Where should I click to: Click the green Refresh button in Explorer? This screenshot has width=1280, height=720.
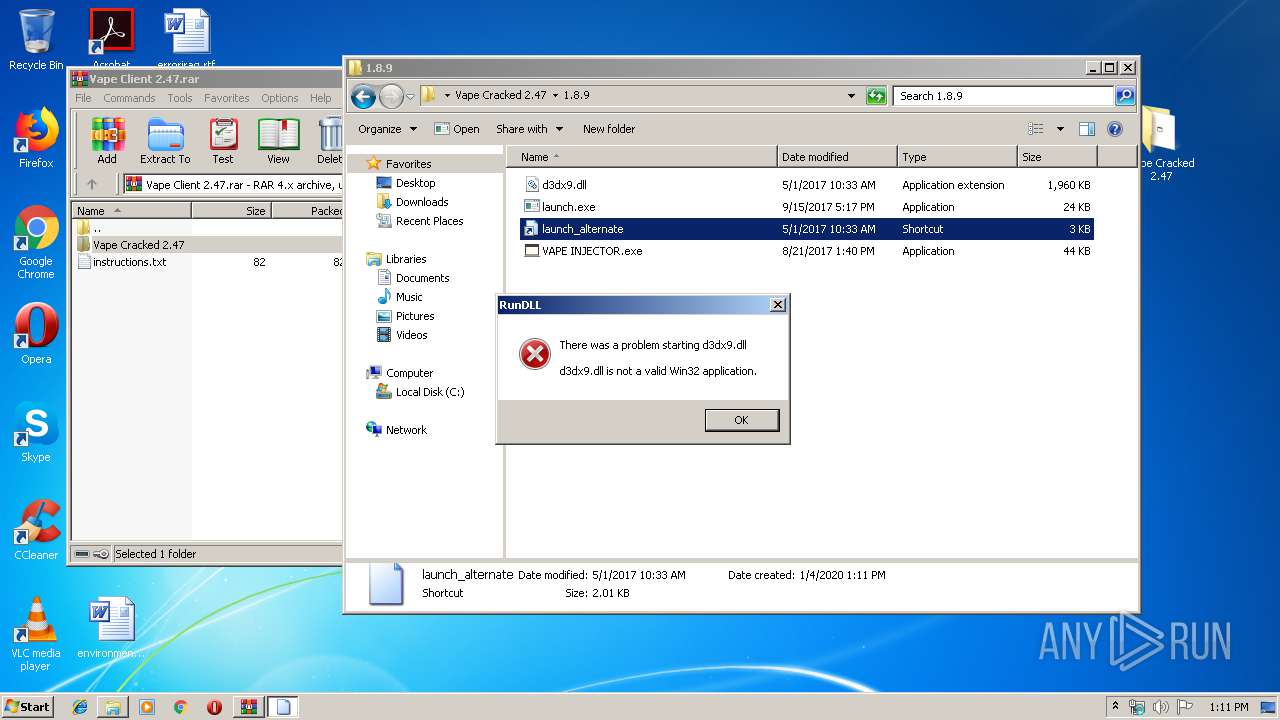point(876,96)
